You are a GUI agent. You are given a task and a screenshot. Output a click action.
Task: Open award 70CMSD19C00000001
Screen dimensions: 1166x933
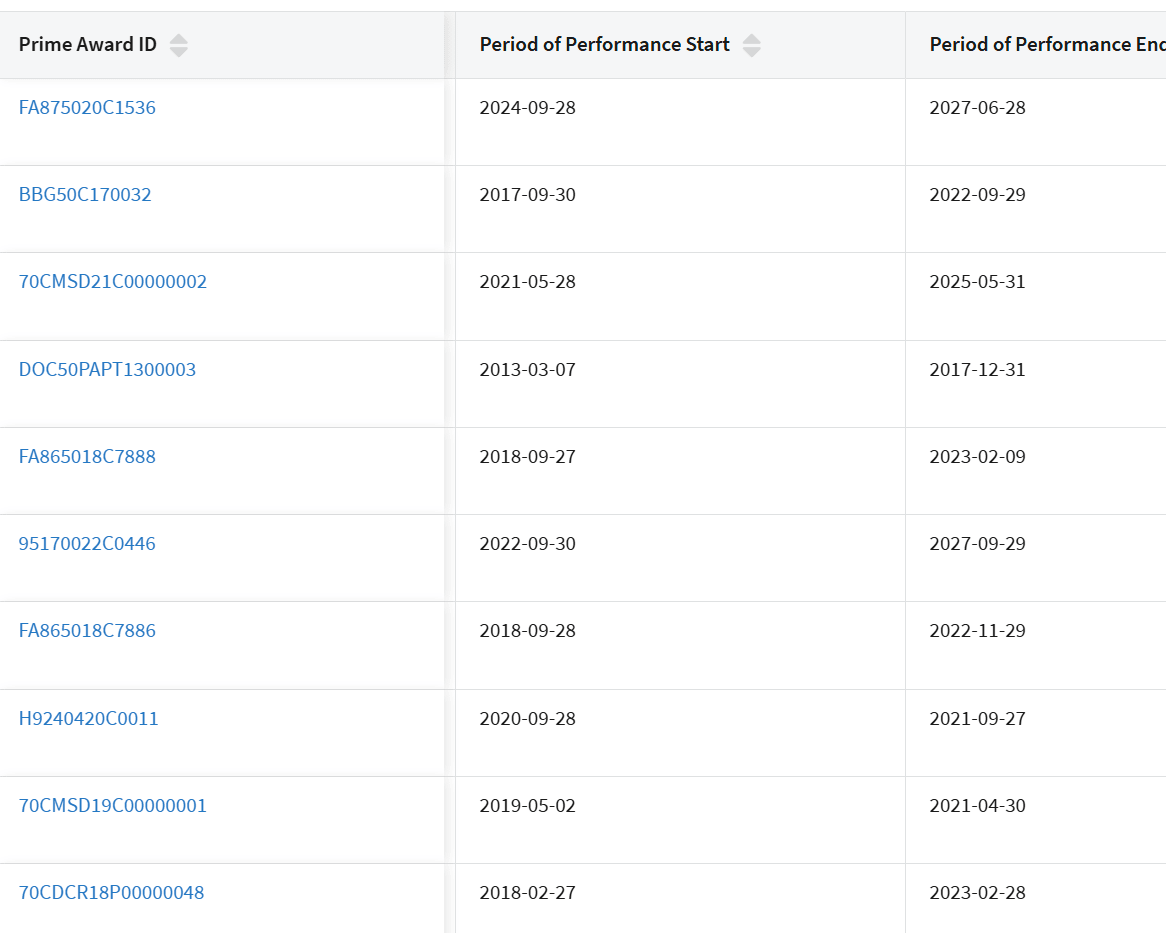(x=113, y=806)
